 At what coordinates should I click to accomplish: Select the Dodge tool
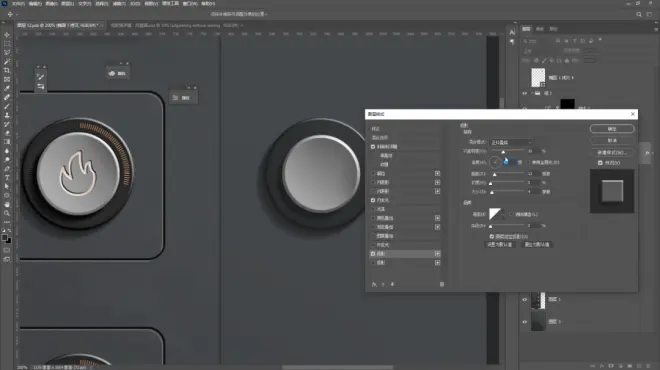tap(7, 160)
